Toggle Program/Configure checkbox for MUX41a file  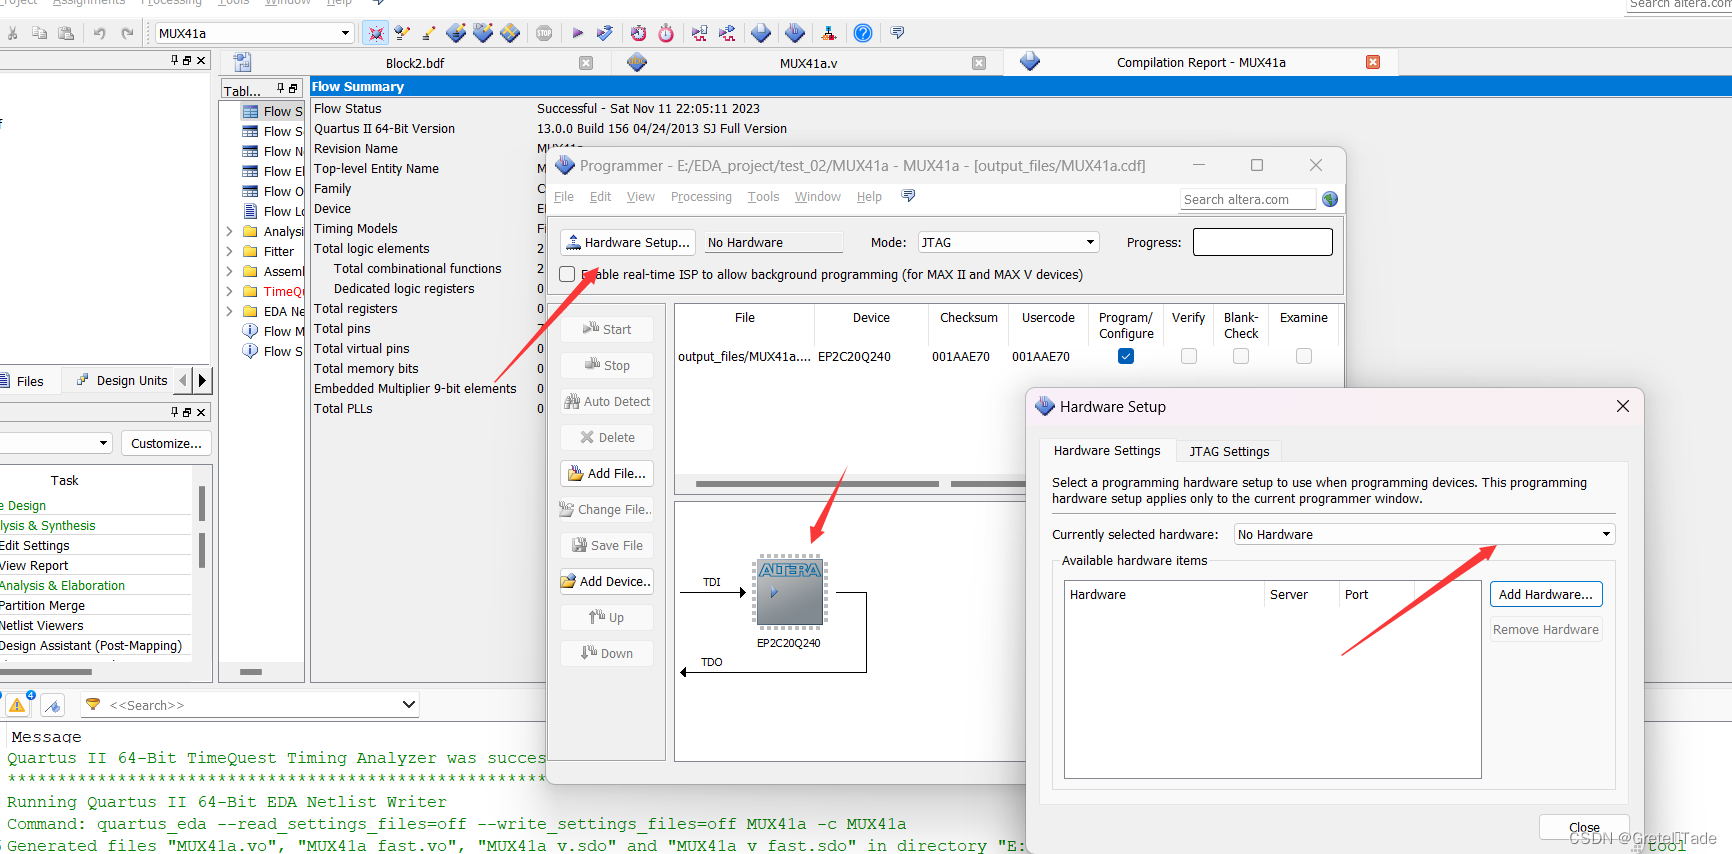1126,356
